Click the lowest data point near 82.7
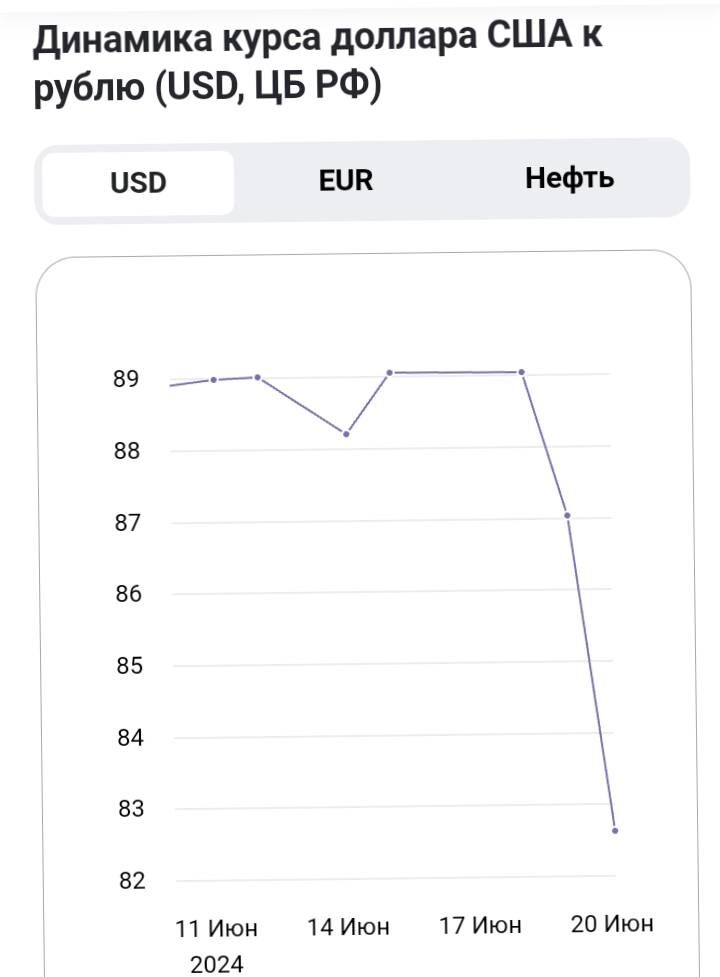The width and height of the screenshot is (720, 977). tap(615, 831)
